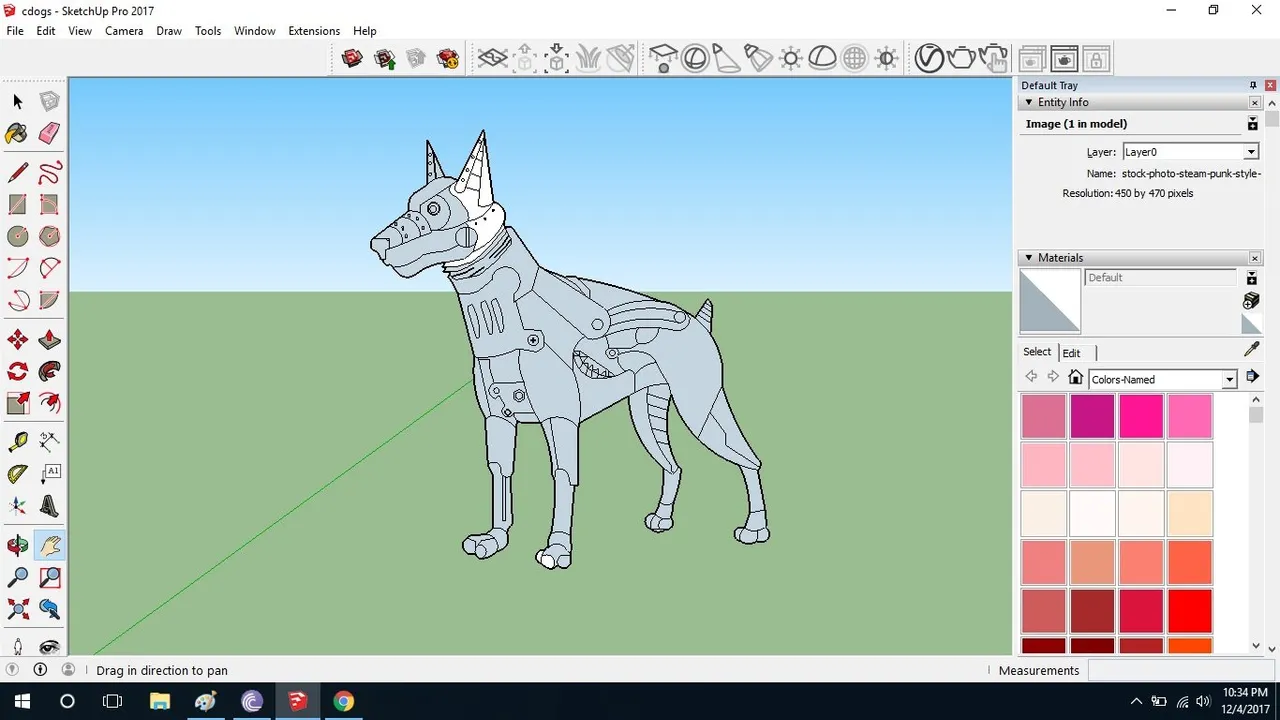Choose the Make Component tool
The width and height of the screenshot is (1280, 720).
point(49,101)
